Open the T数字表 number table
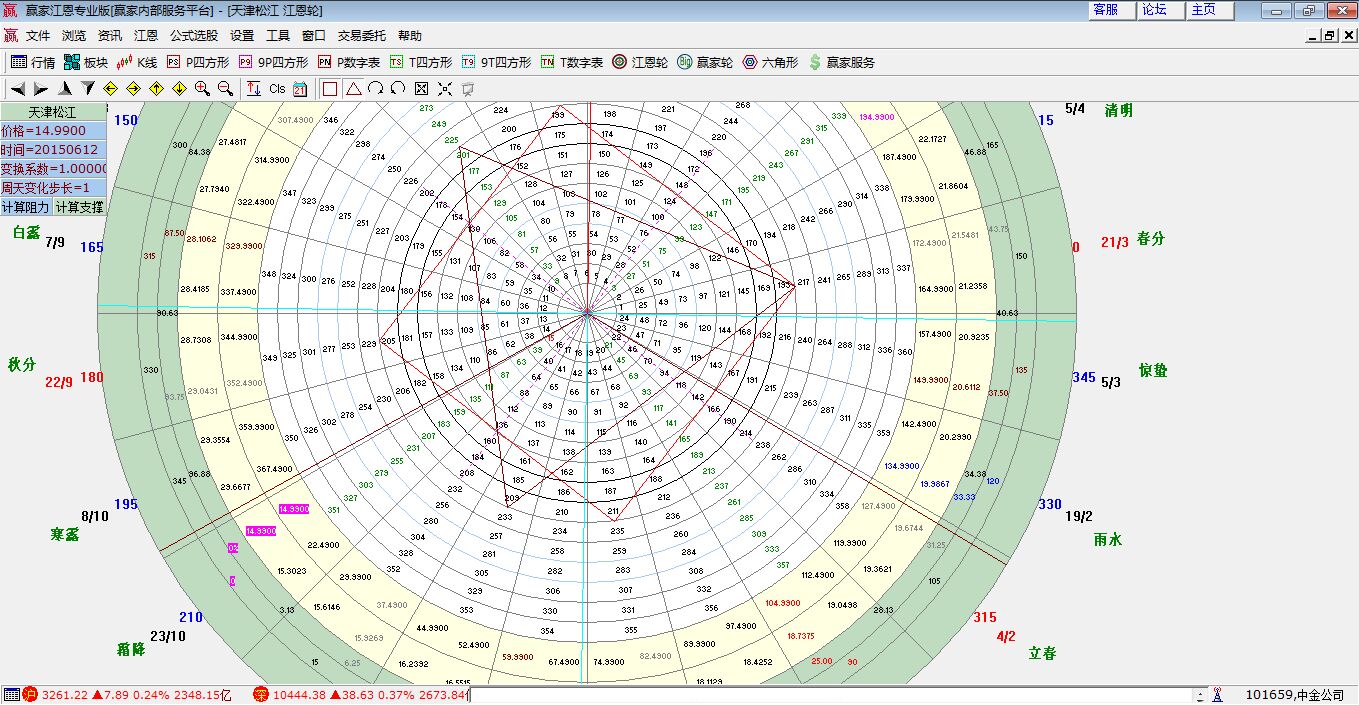Screen dimensions: 1359x705 point(572,62)
